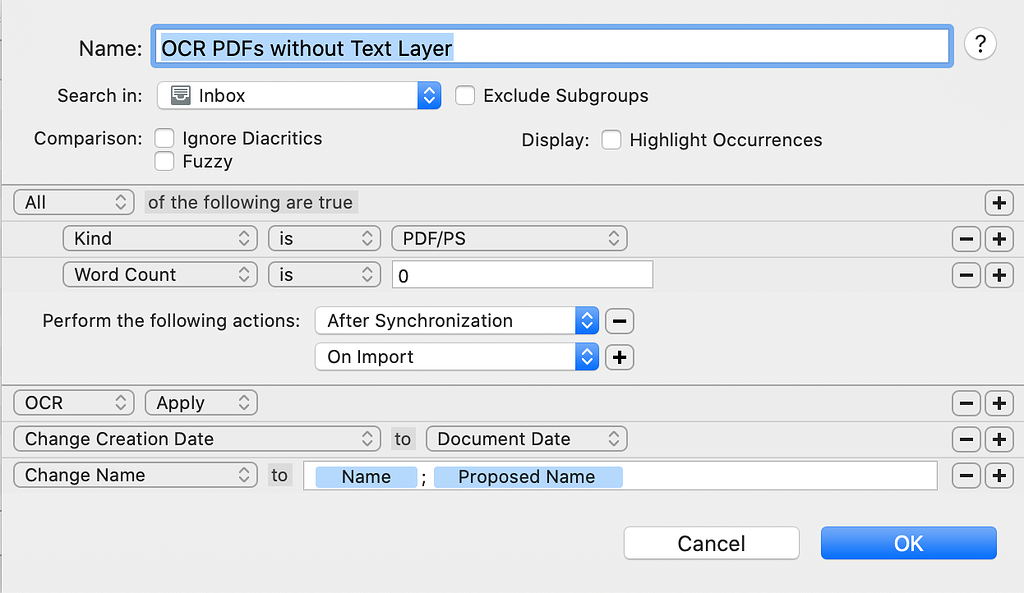
Task: Enable the Exclude Subgroups checkbox
Action: (465, 96)
